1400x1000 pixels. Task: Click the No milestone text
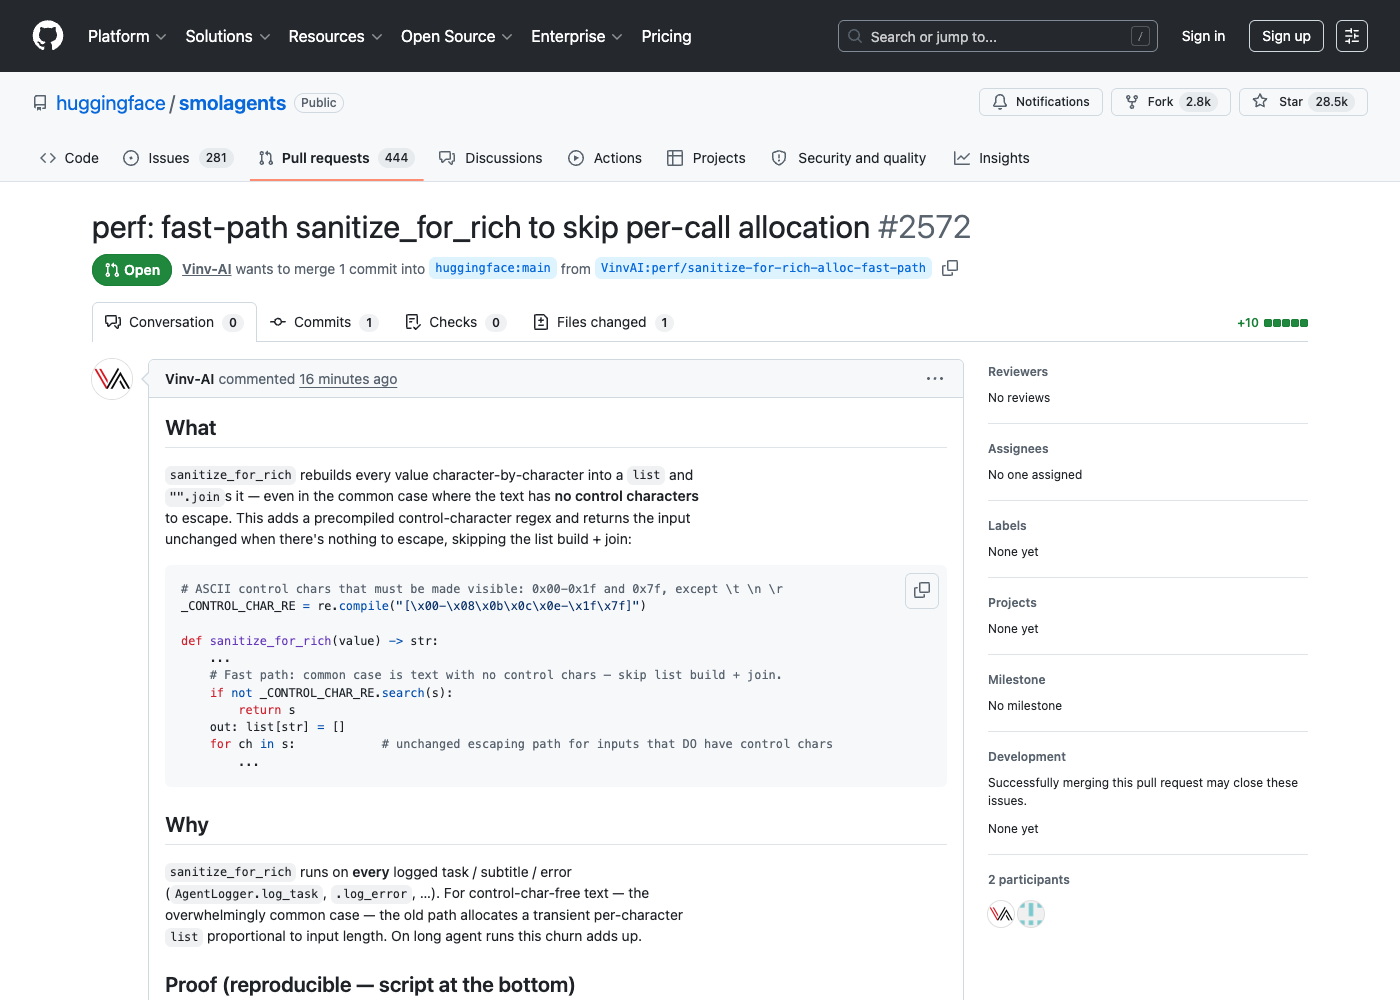(x=1025, y=706)
